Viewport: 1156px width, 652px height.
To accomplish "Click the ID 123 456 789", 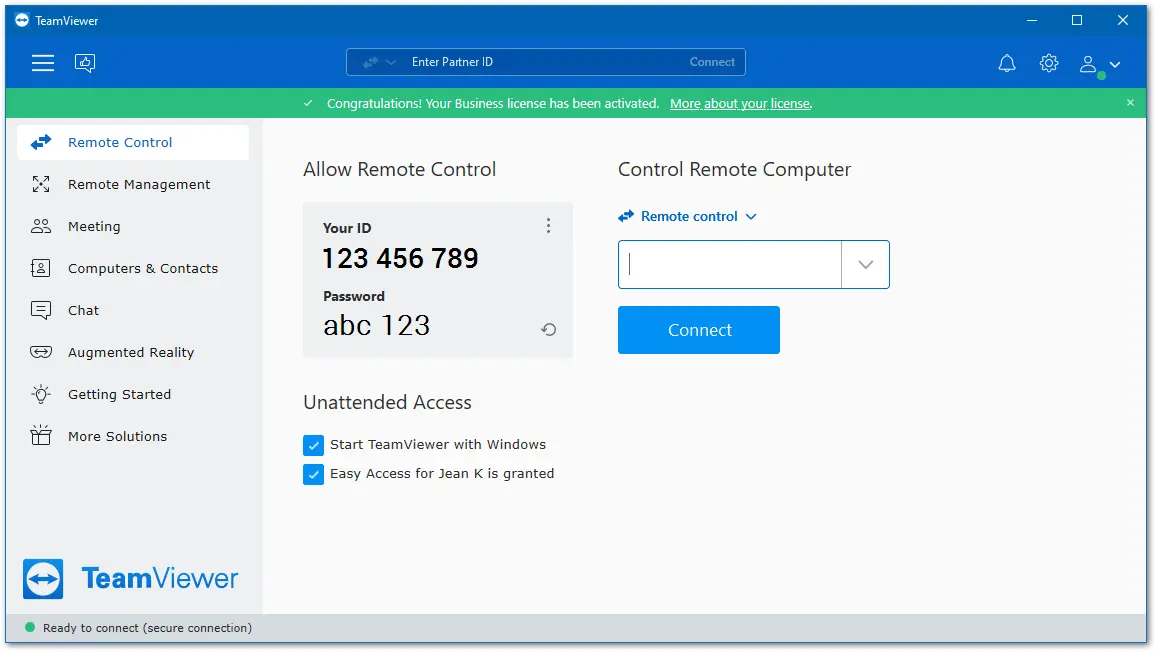I will pyautogui.click(x=400, y=259).
